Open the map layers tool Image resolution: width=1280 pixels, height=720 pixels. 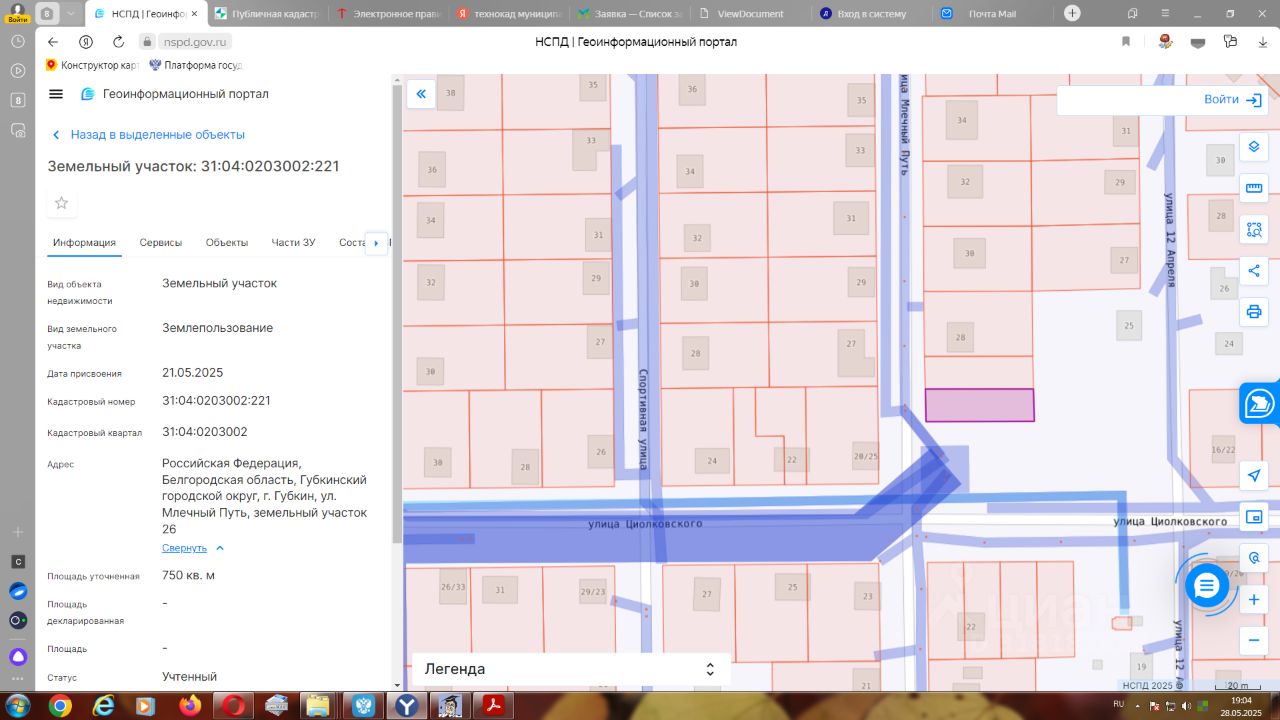1254,147
